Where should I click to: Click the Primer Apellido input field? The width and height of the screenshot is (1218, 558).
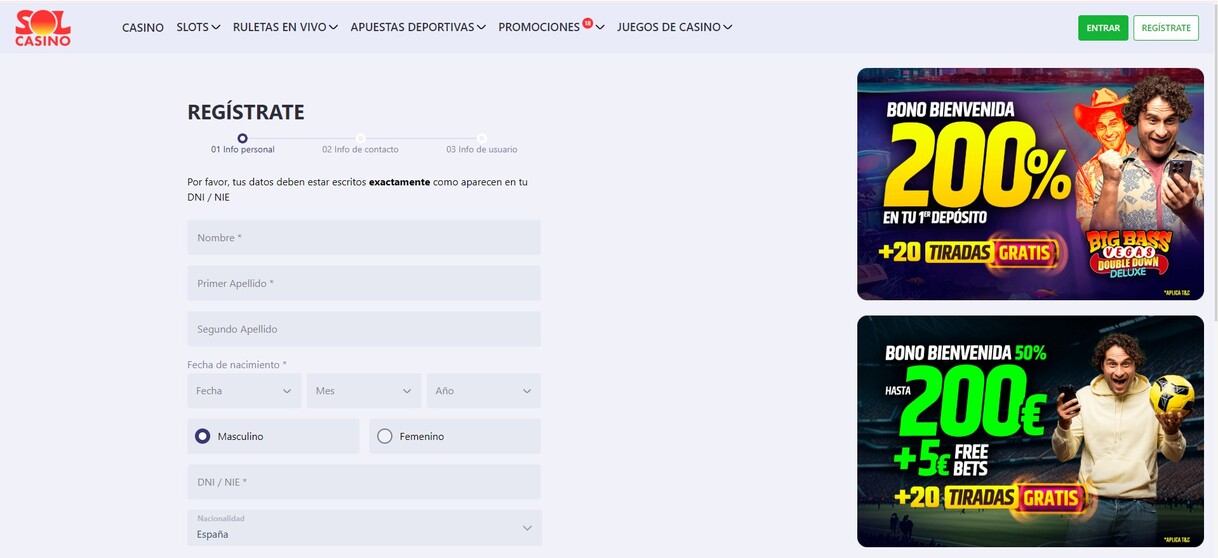364,283
